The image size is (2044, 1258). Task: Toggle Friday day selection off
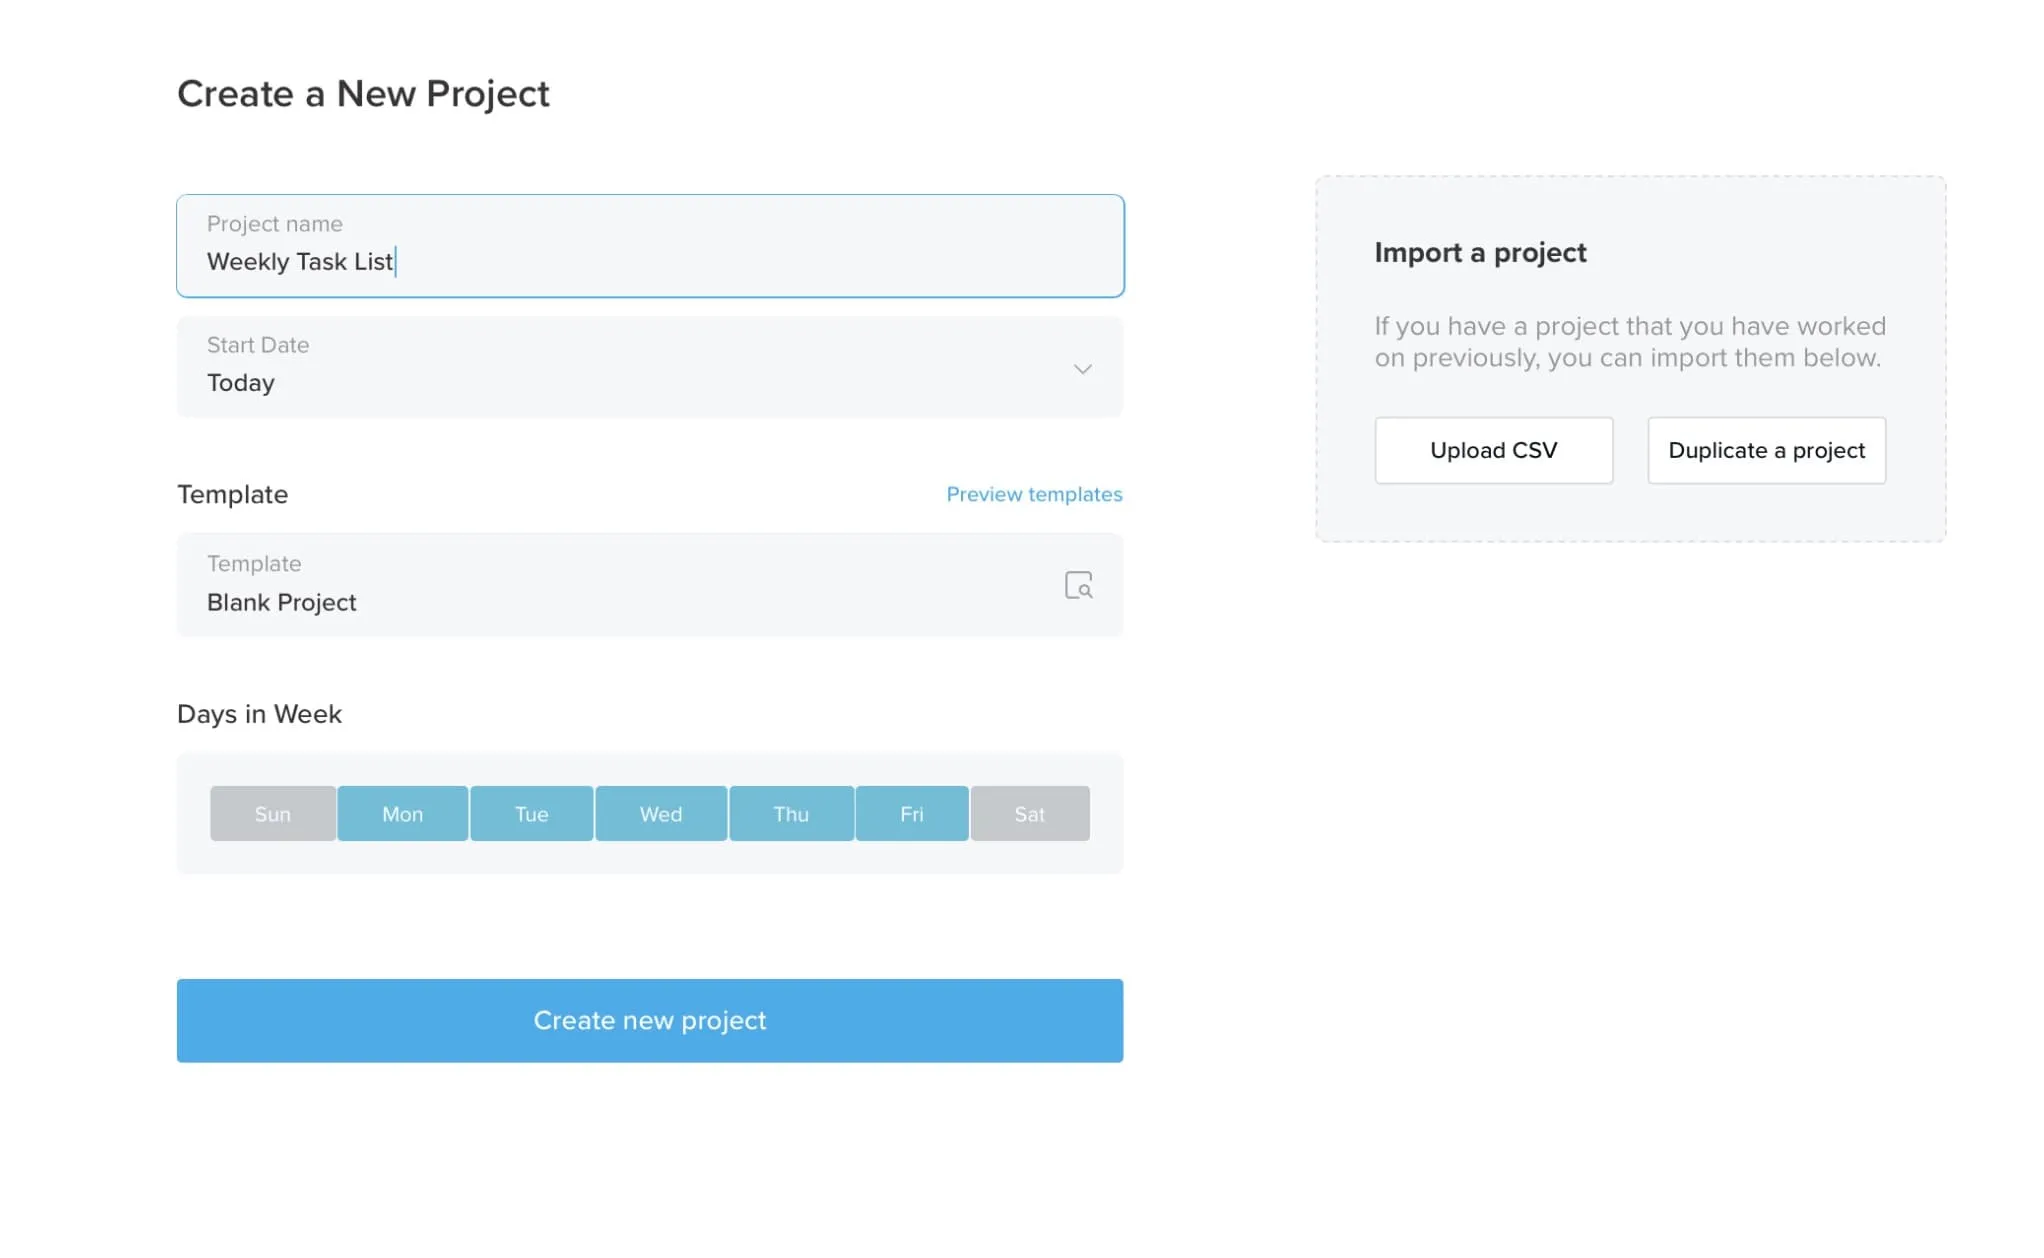[x=911, y=813]
